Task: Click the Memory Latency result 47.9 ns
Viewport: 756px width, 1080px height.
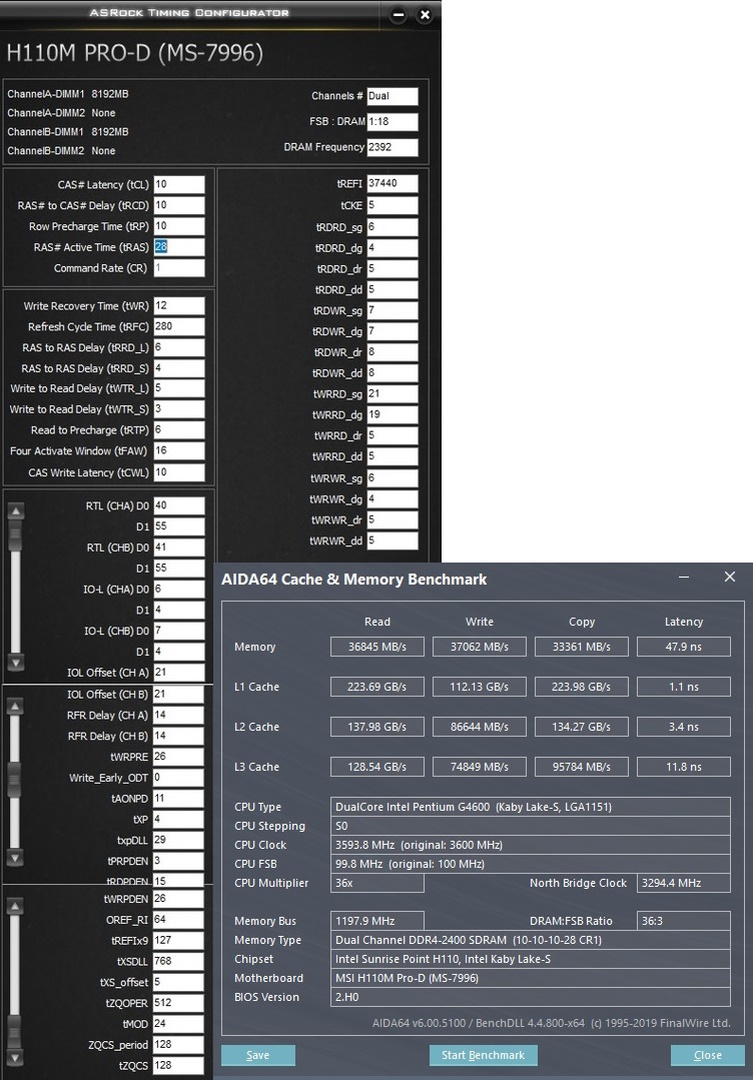Action: pos(684,647)
